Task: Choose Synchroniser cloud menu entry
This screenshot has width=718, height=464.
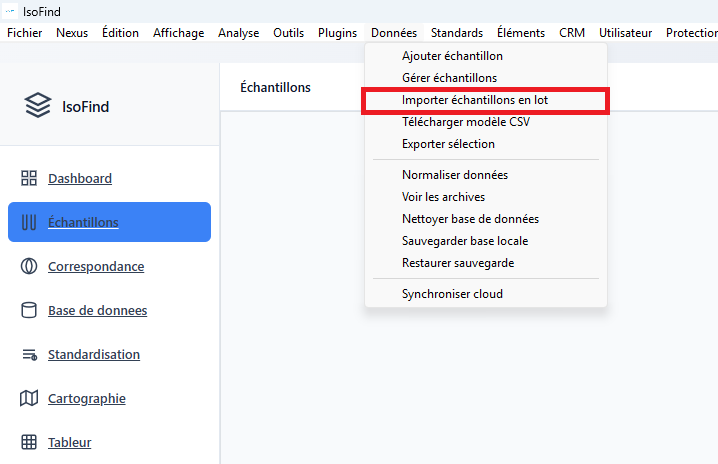Action: tap(452, 294)
